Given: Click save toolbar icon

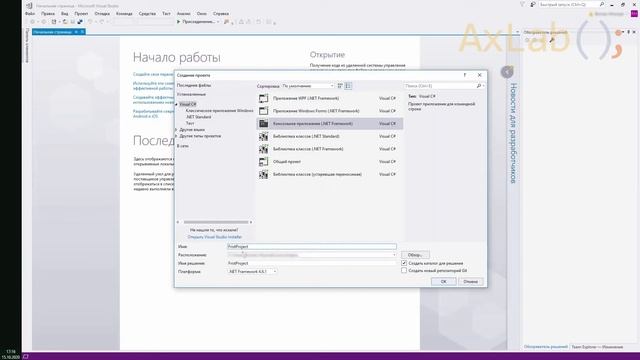Looking at the screenshot, I should point(73,22).
